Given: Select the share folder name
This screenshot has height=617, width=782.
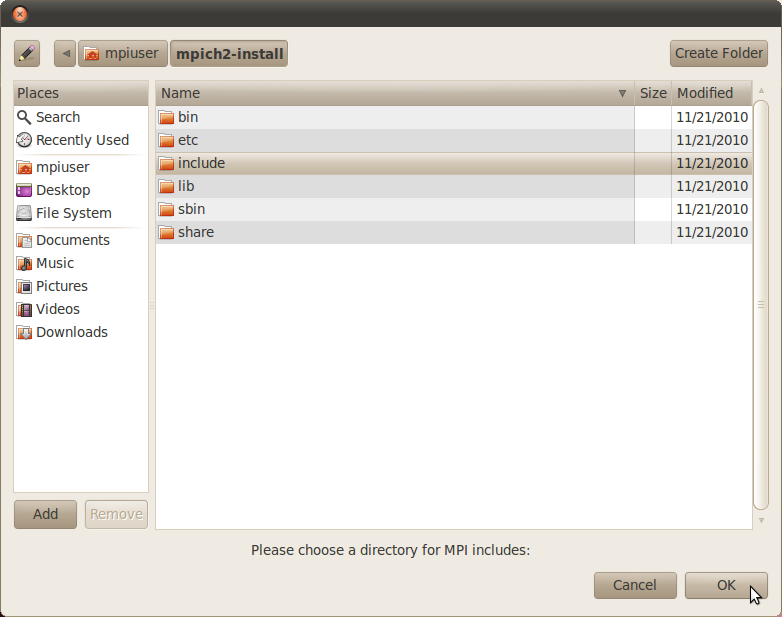Looking at the screenshot, I should click(196, 232).
